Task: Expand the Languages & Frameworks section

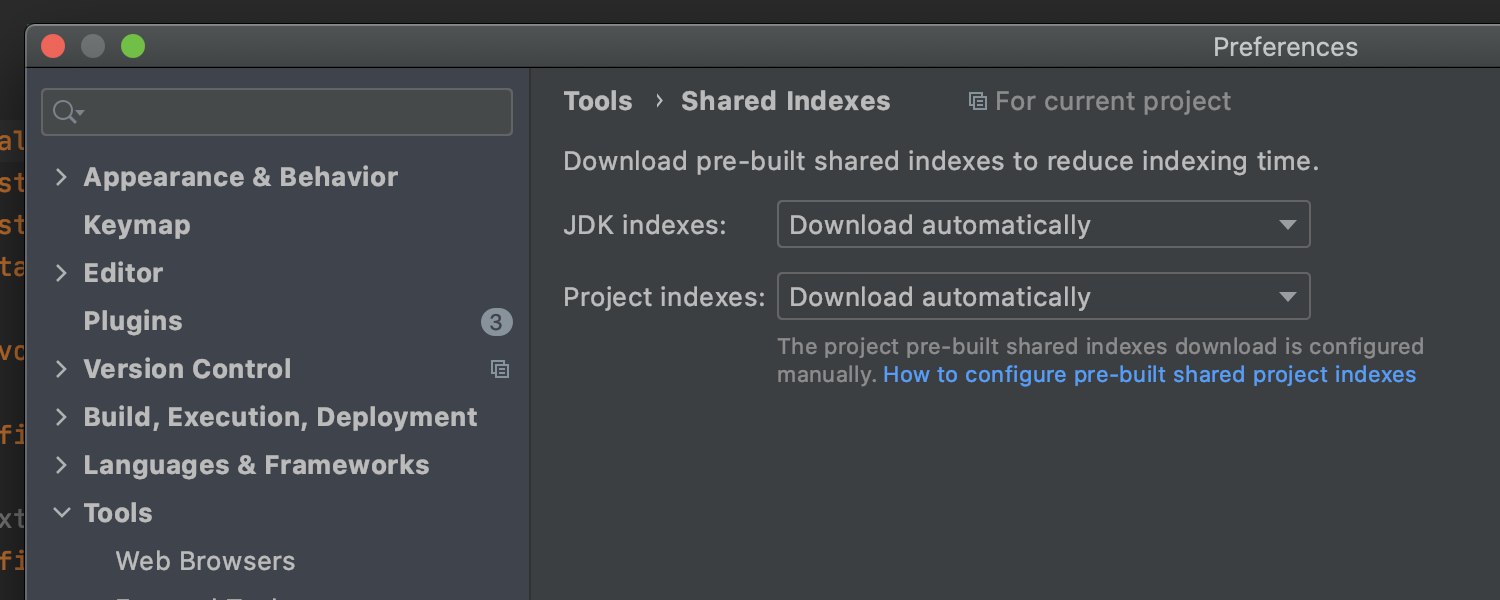Action: pyautogui.click(x=61, y=465)
